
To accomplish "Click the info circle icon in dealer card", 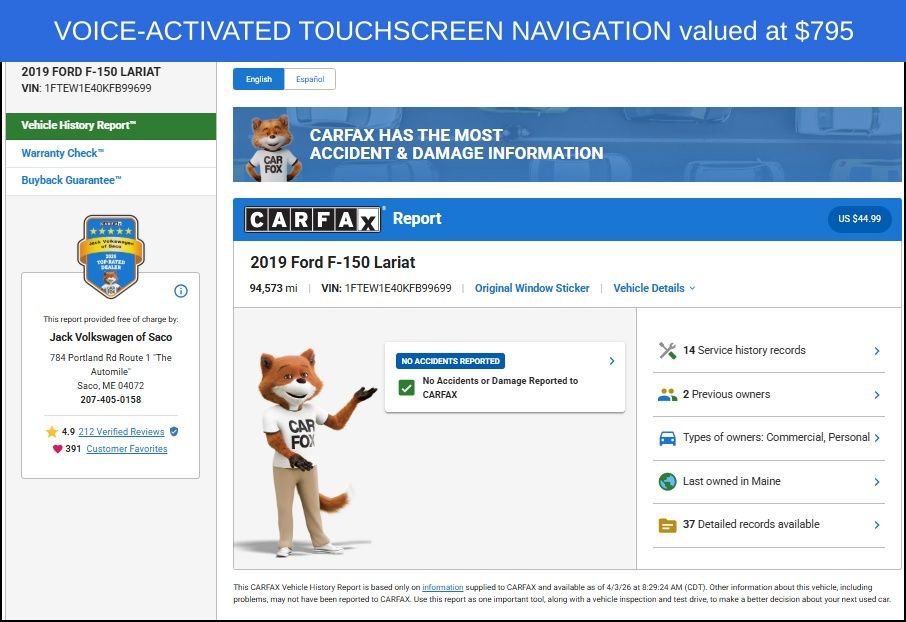I will point(181,291).
